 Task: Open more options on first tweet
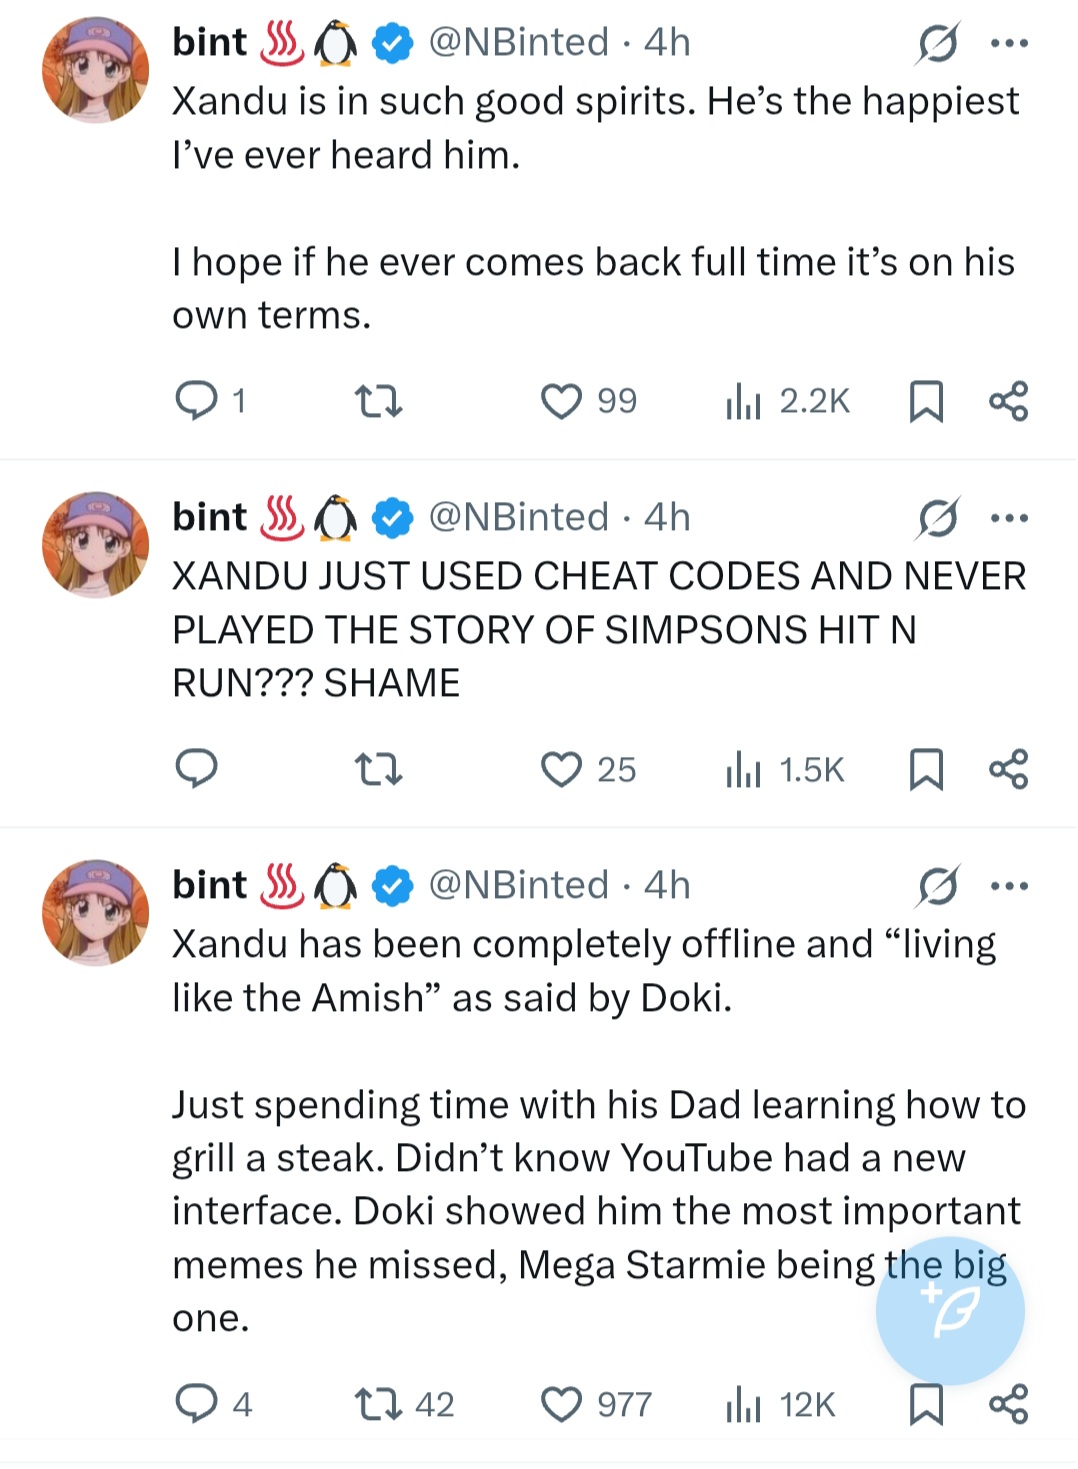[x=1009, y=44]
